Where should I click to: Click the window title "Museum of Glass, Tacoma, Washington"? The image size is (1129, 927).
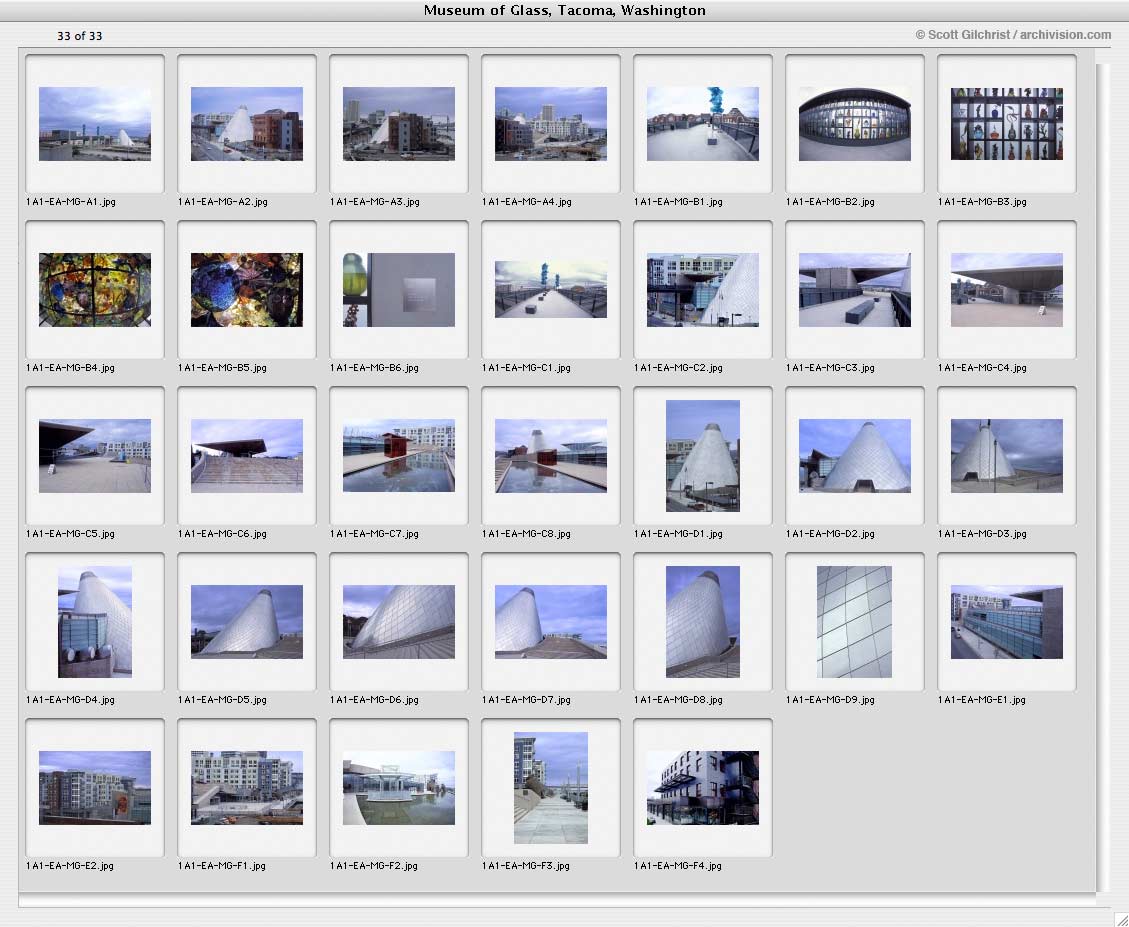coord(564,10)
